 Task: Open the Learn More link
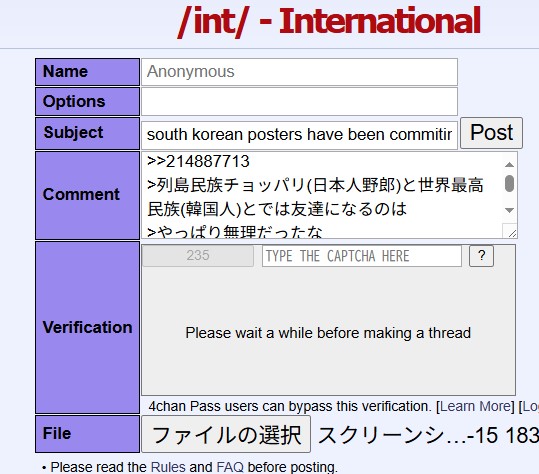tap(475, 406)
